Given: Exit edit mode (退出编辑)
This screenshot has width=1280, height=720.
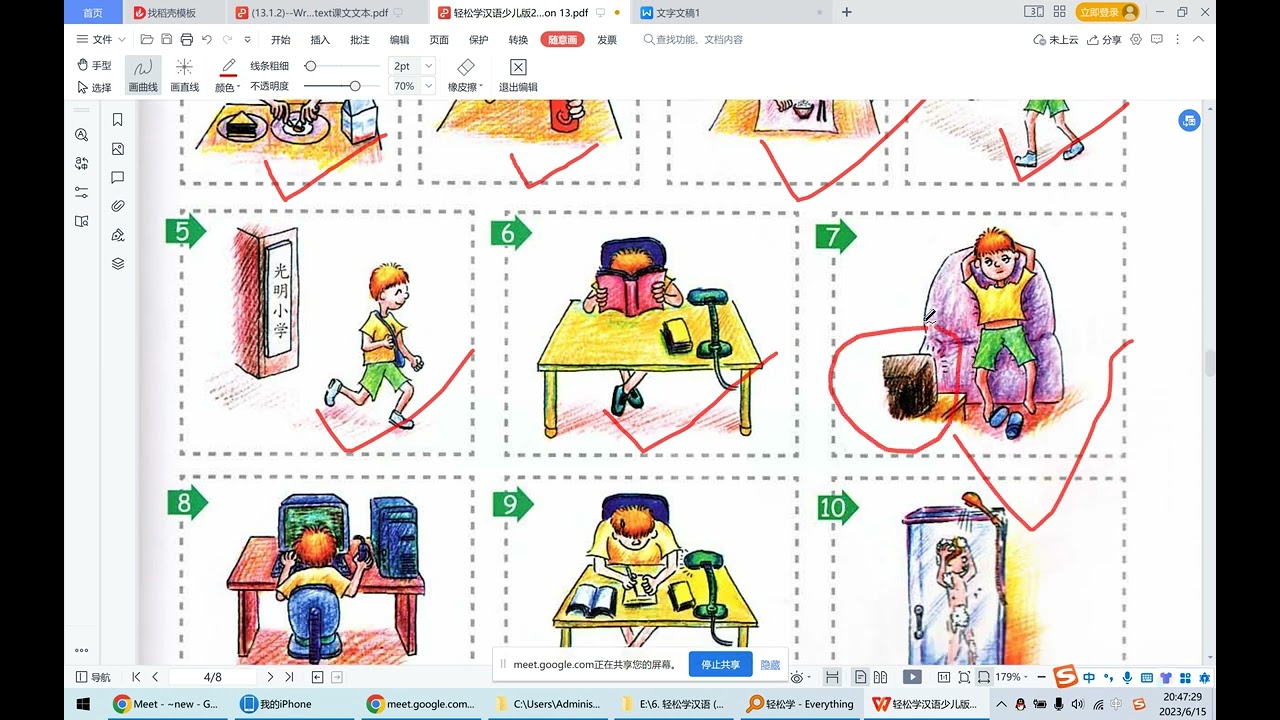Looking at the screenshot, I should [518, 75].
